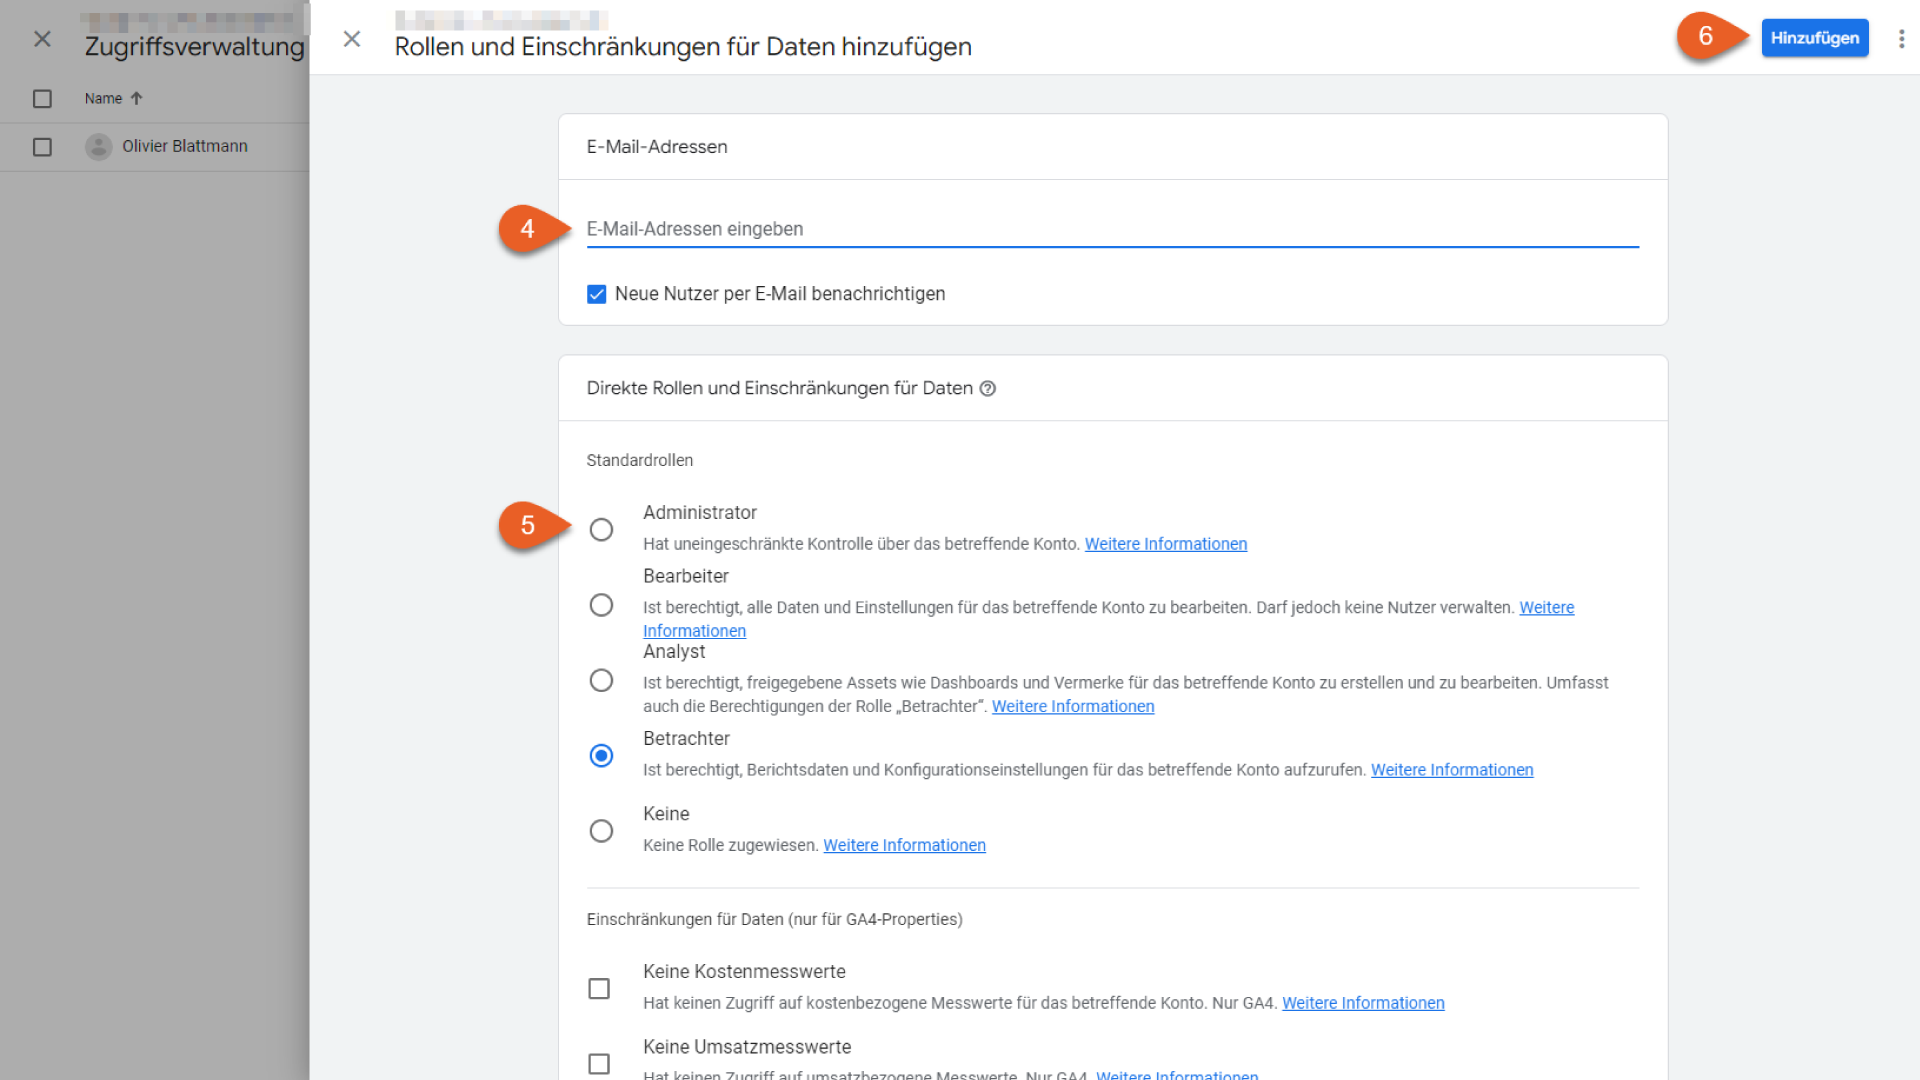Uncheck Neue Nutzer per E-Mail benachrichtigen
This screenshot has width=1920, height=1080.
point(597,294)
